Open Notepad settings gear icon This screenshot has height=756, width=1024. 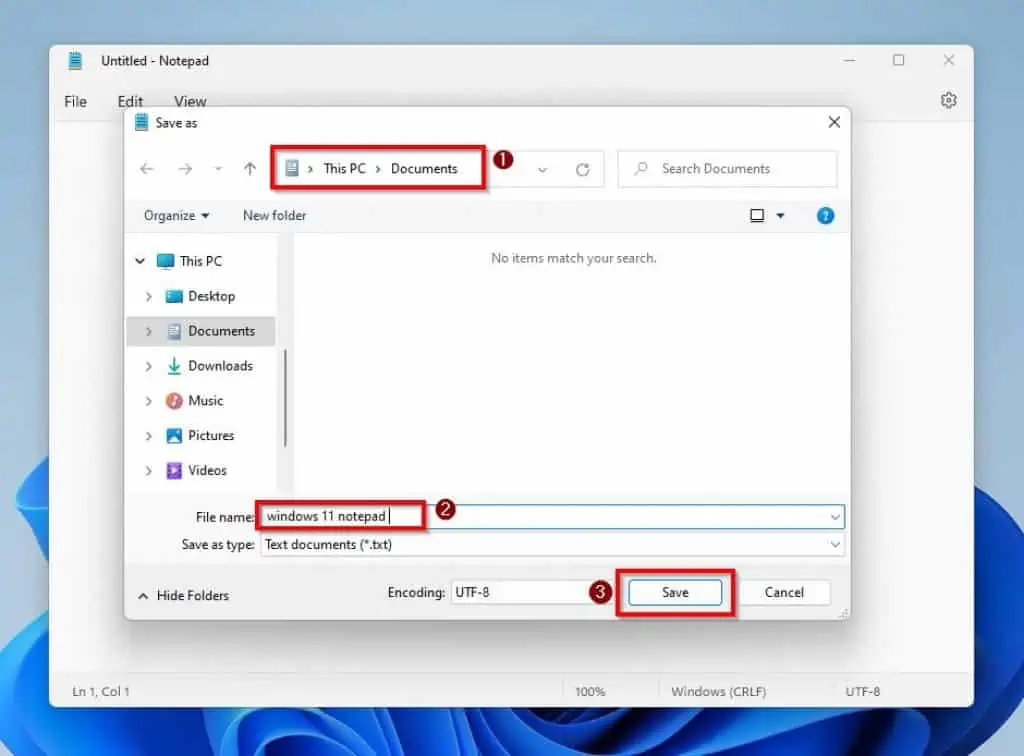point(948,101)
